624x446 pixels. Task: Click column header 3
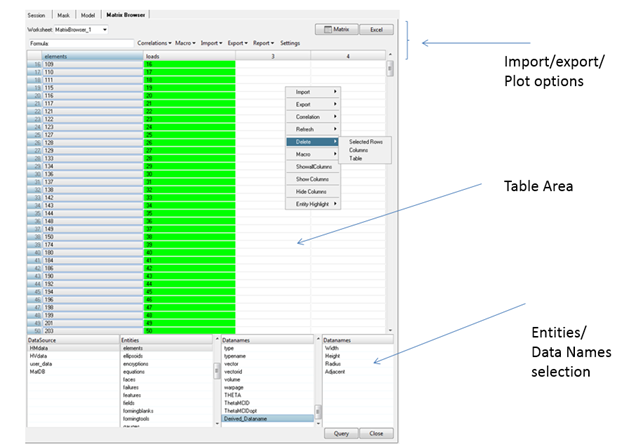pyautogui.click(x=273, y=56)
